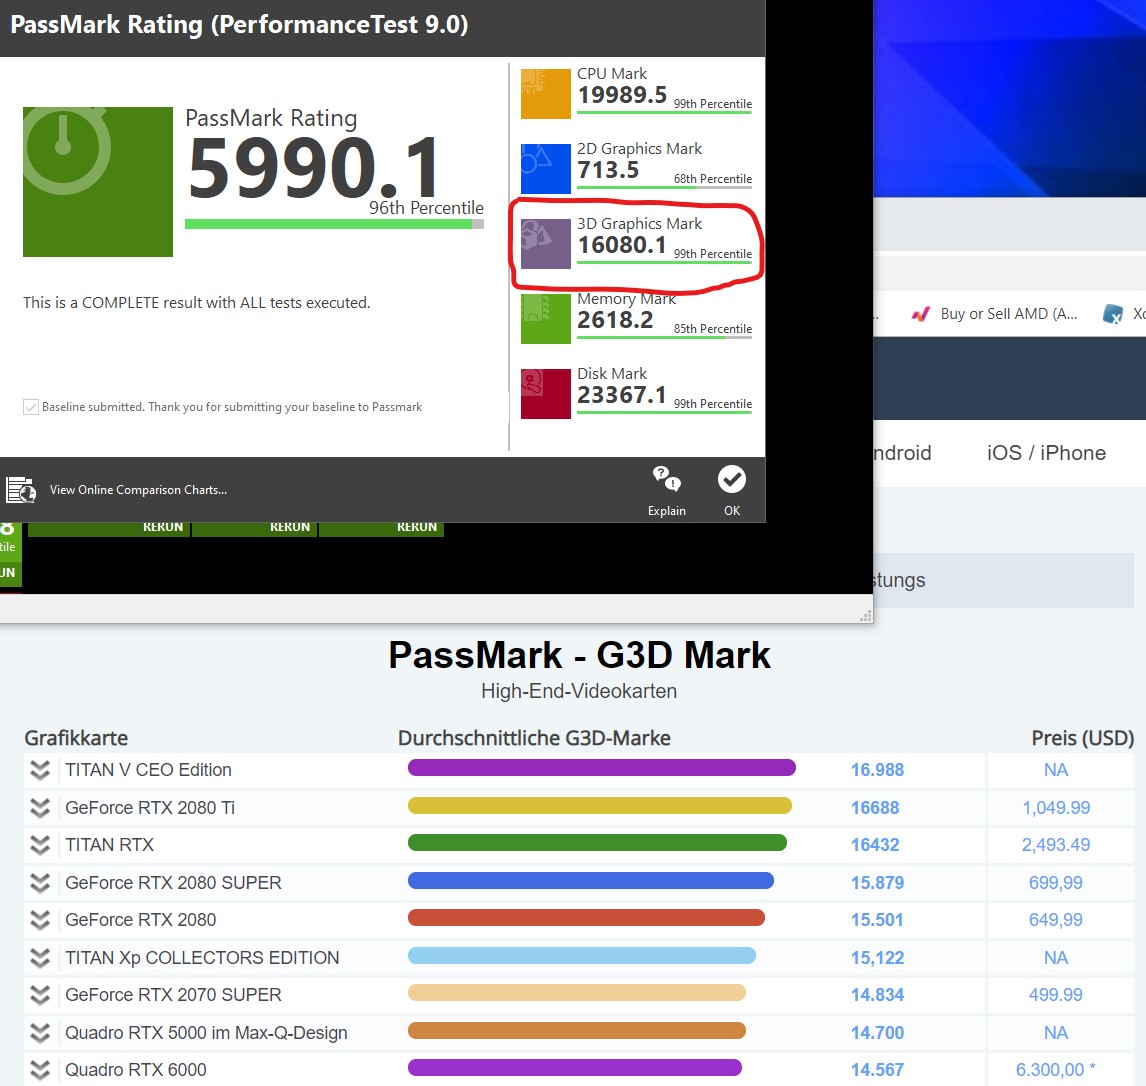This screenshot has height=1086, width=1146.
Task: Click the 2D Graphics Mark score 713.5
Action: click(x=608, y=170)
